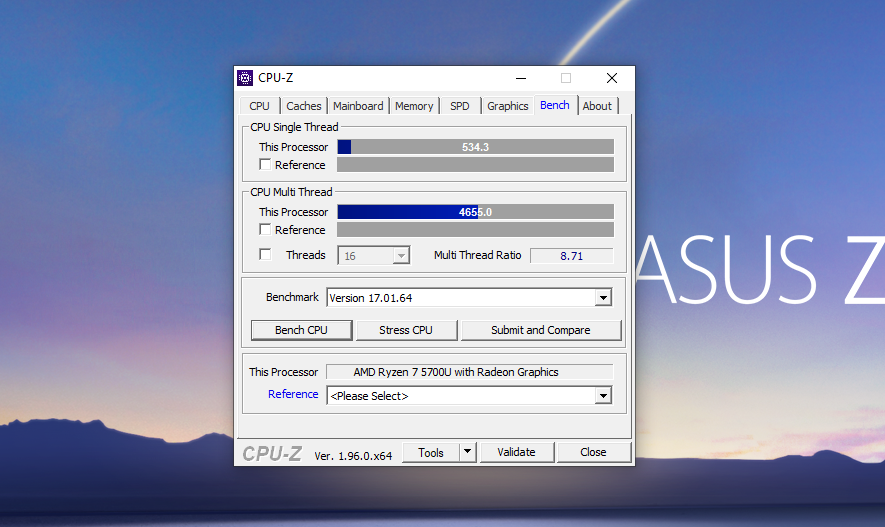
Task: Click the multi thread empty Reference bar
Action: [x=475, y=230]
